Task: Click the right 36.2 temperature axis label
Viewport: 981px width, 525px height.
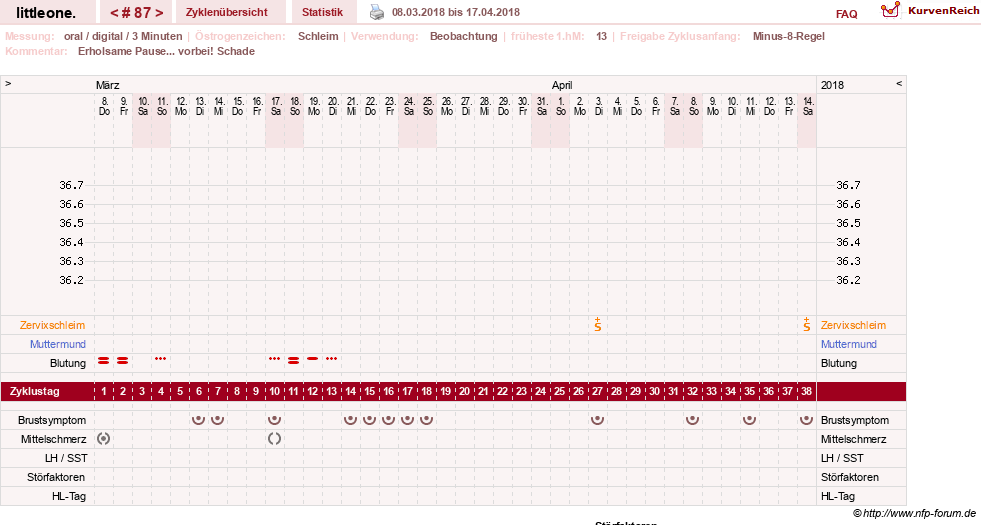Action: (848, 280)
